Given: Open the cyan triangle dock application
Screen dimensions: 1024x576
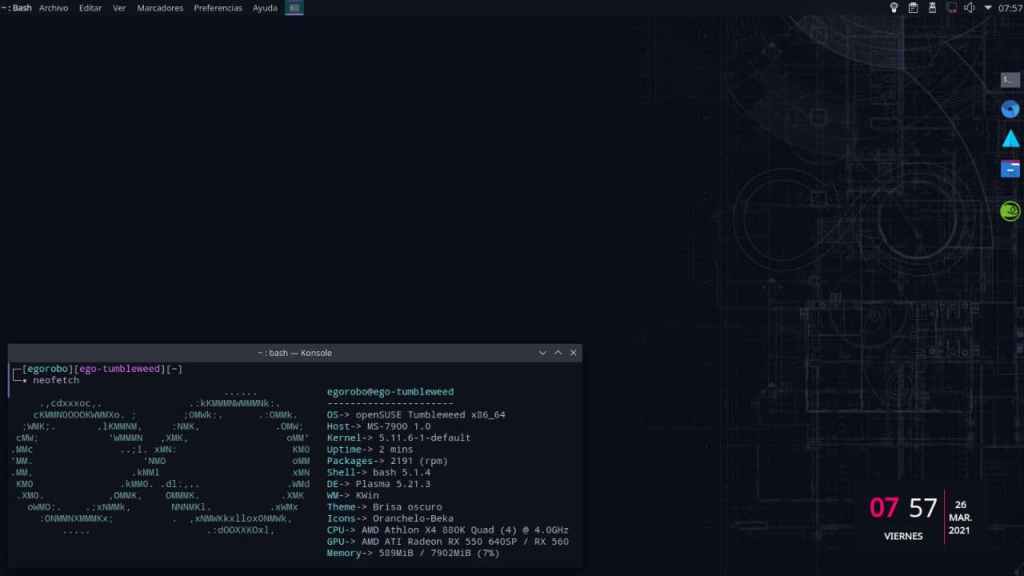Looking at the screenshot, I should (1010, 139).
